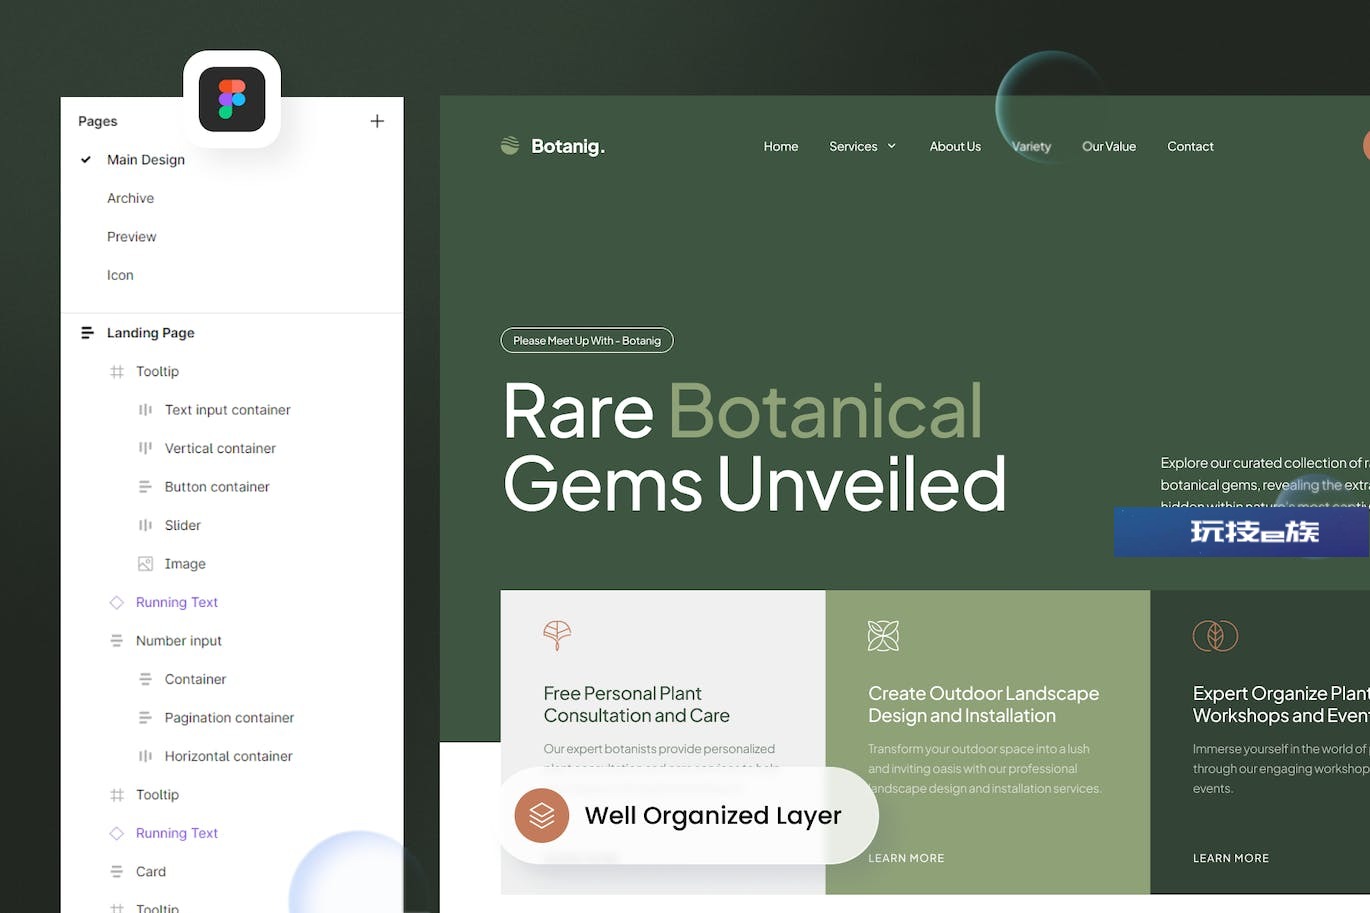This screenshot has height=913, width=1370.
Task: Click the Vertical container layout icon
Action: 145,448
